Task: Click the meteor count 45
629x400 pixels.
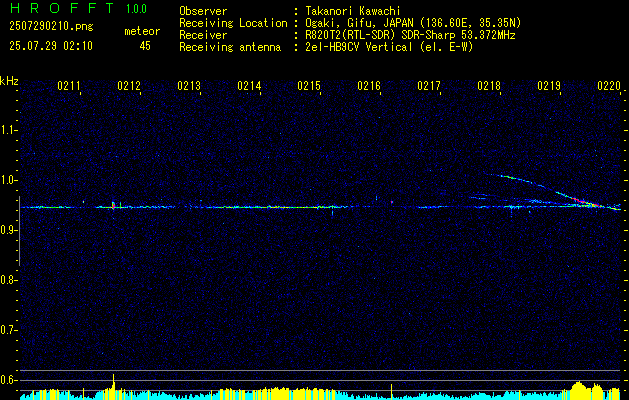Action: pyautogui.click(x=145, y=46)
